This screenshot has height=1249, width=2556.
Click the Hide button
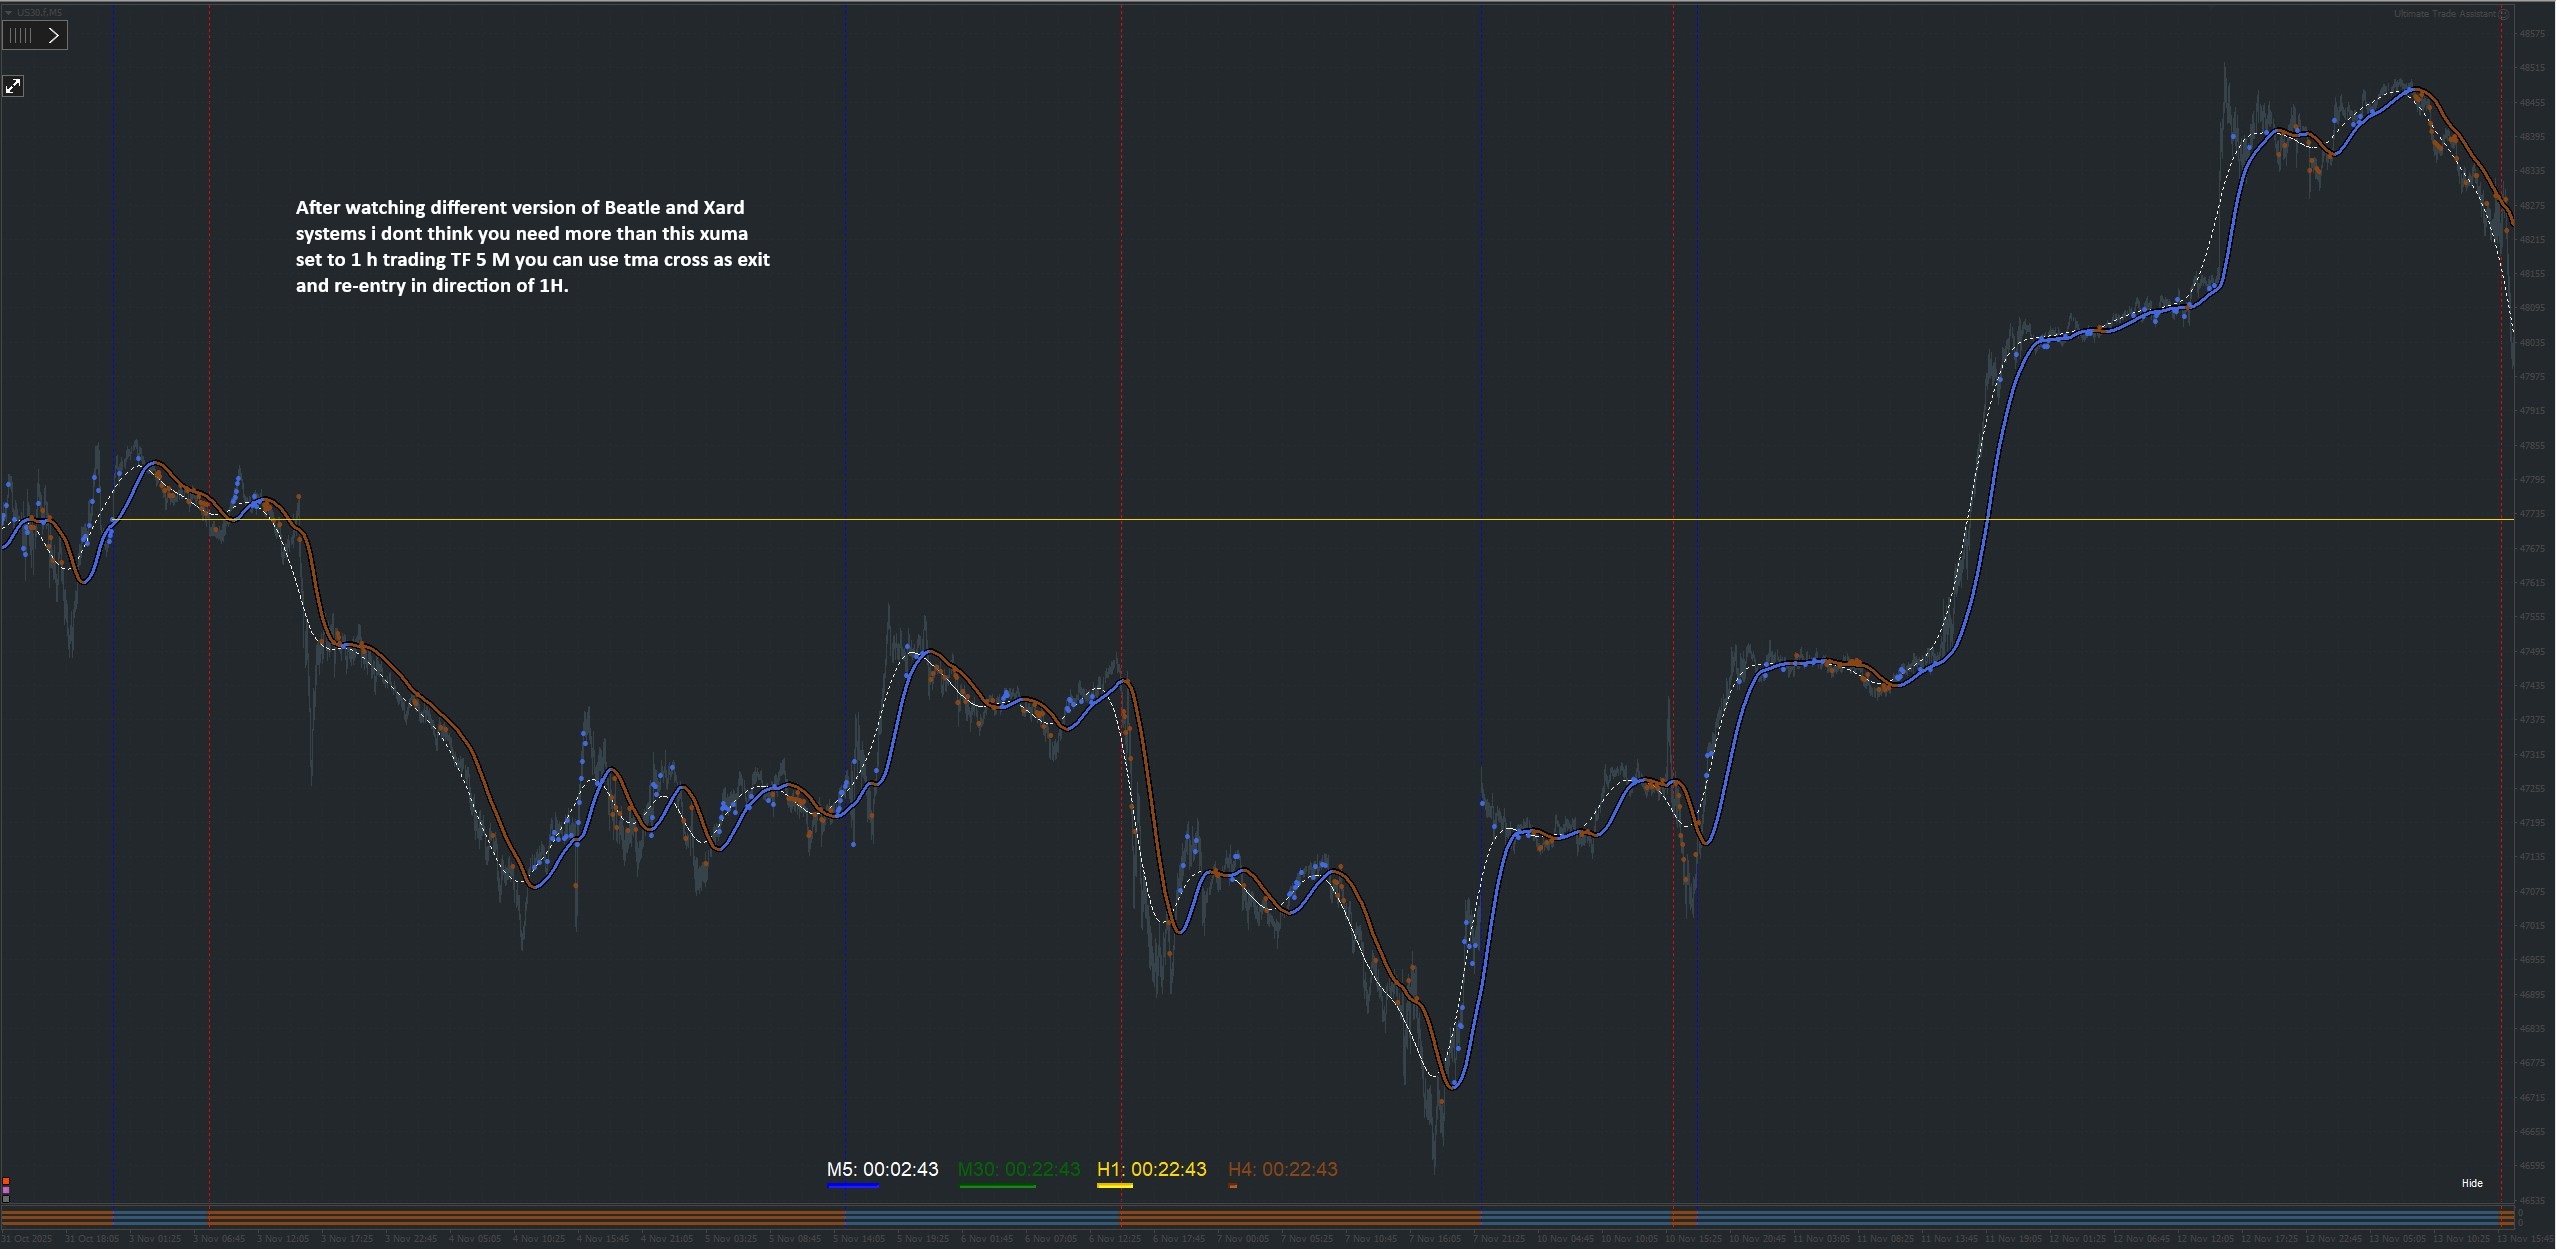coord(2471,1183)
